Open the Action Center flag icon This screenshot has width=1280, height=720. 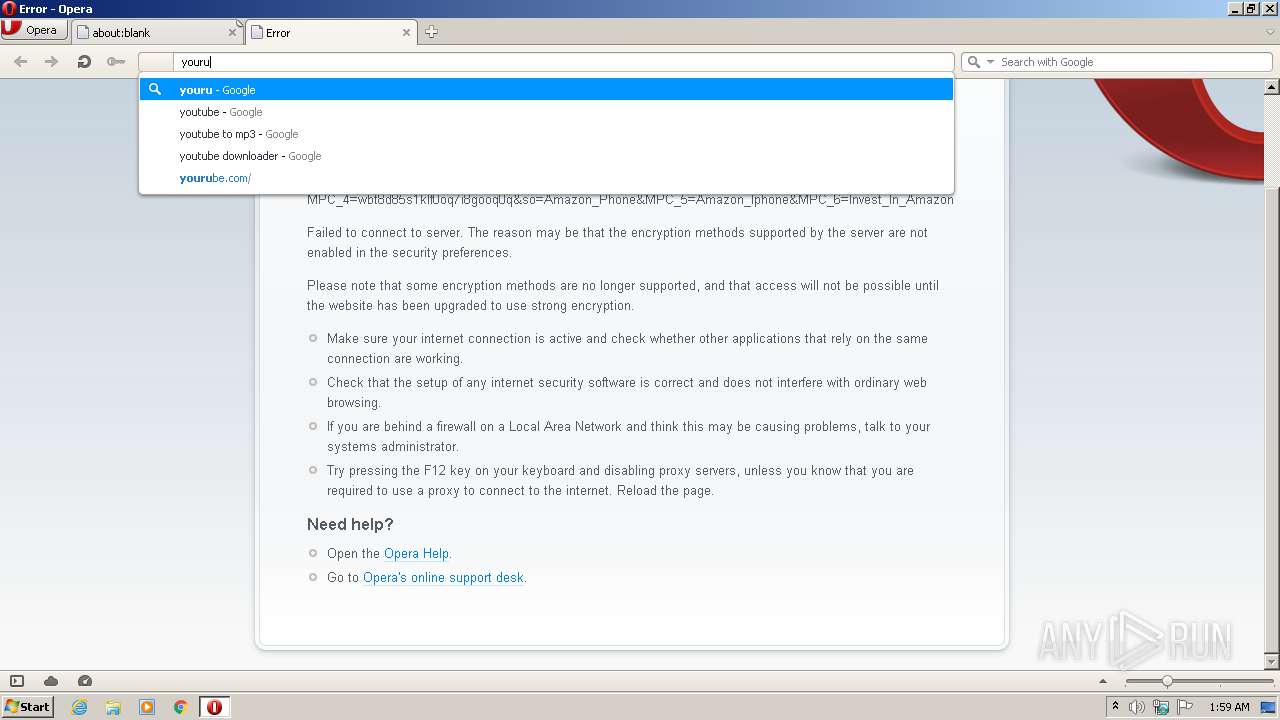1185,707
